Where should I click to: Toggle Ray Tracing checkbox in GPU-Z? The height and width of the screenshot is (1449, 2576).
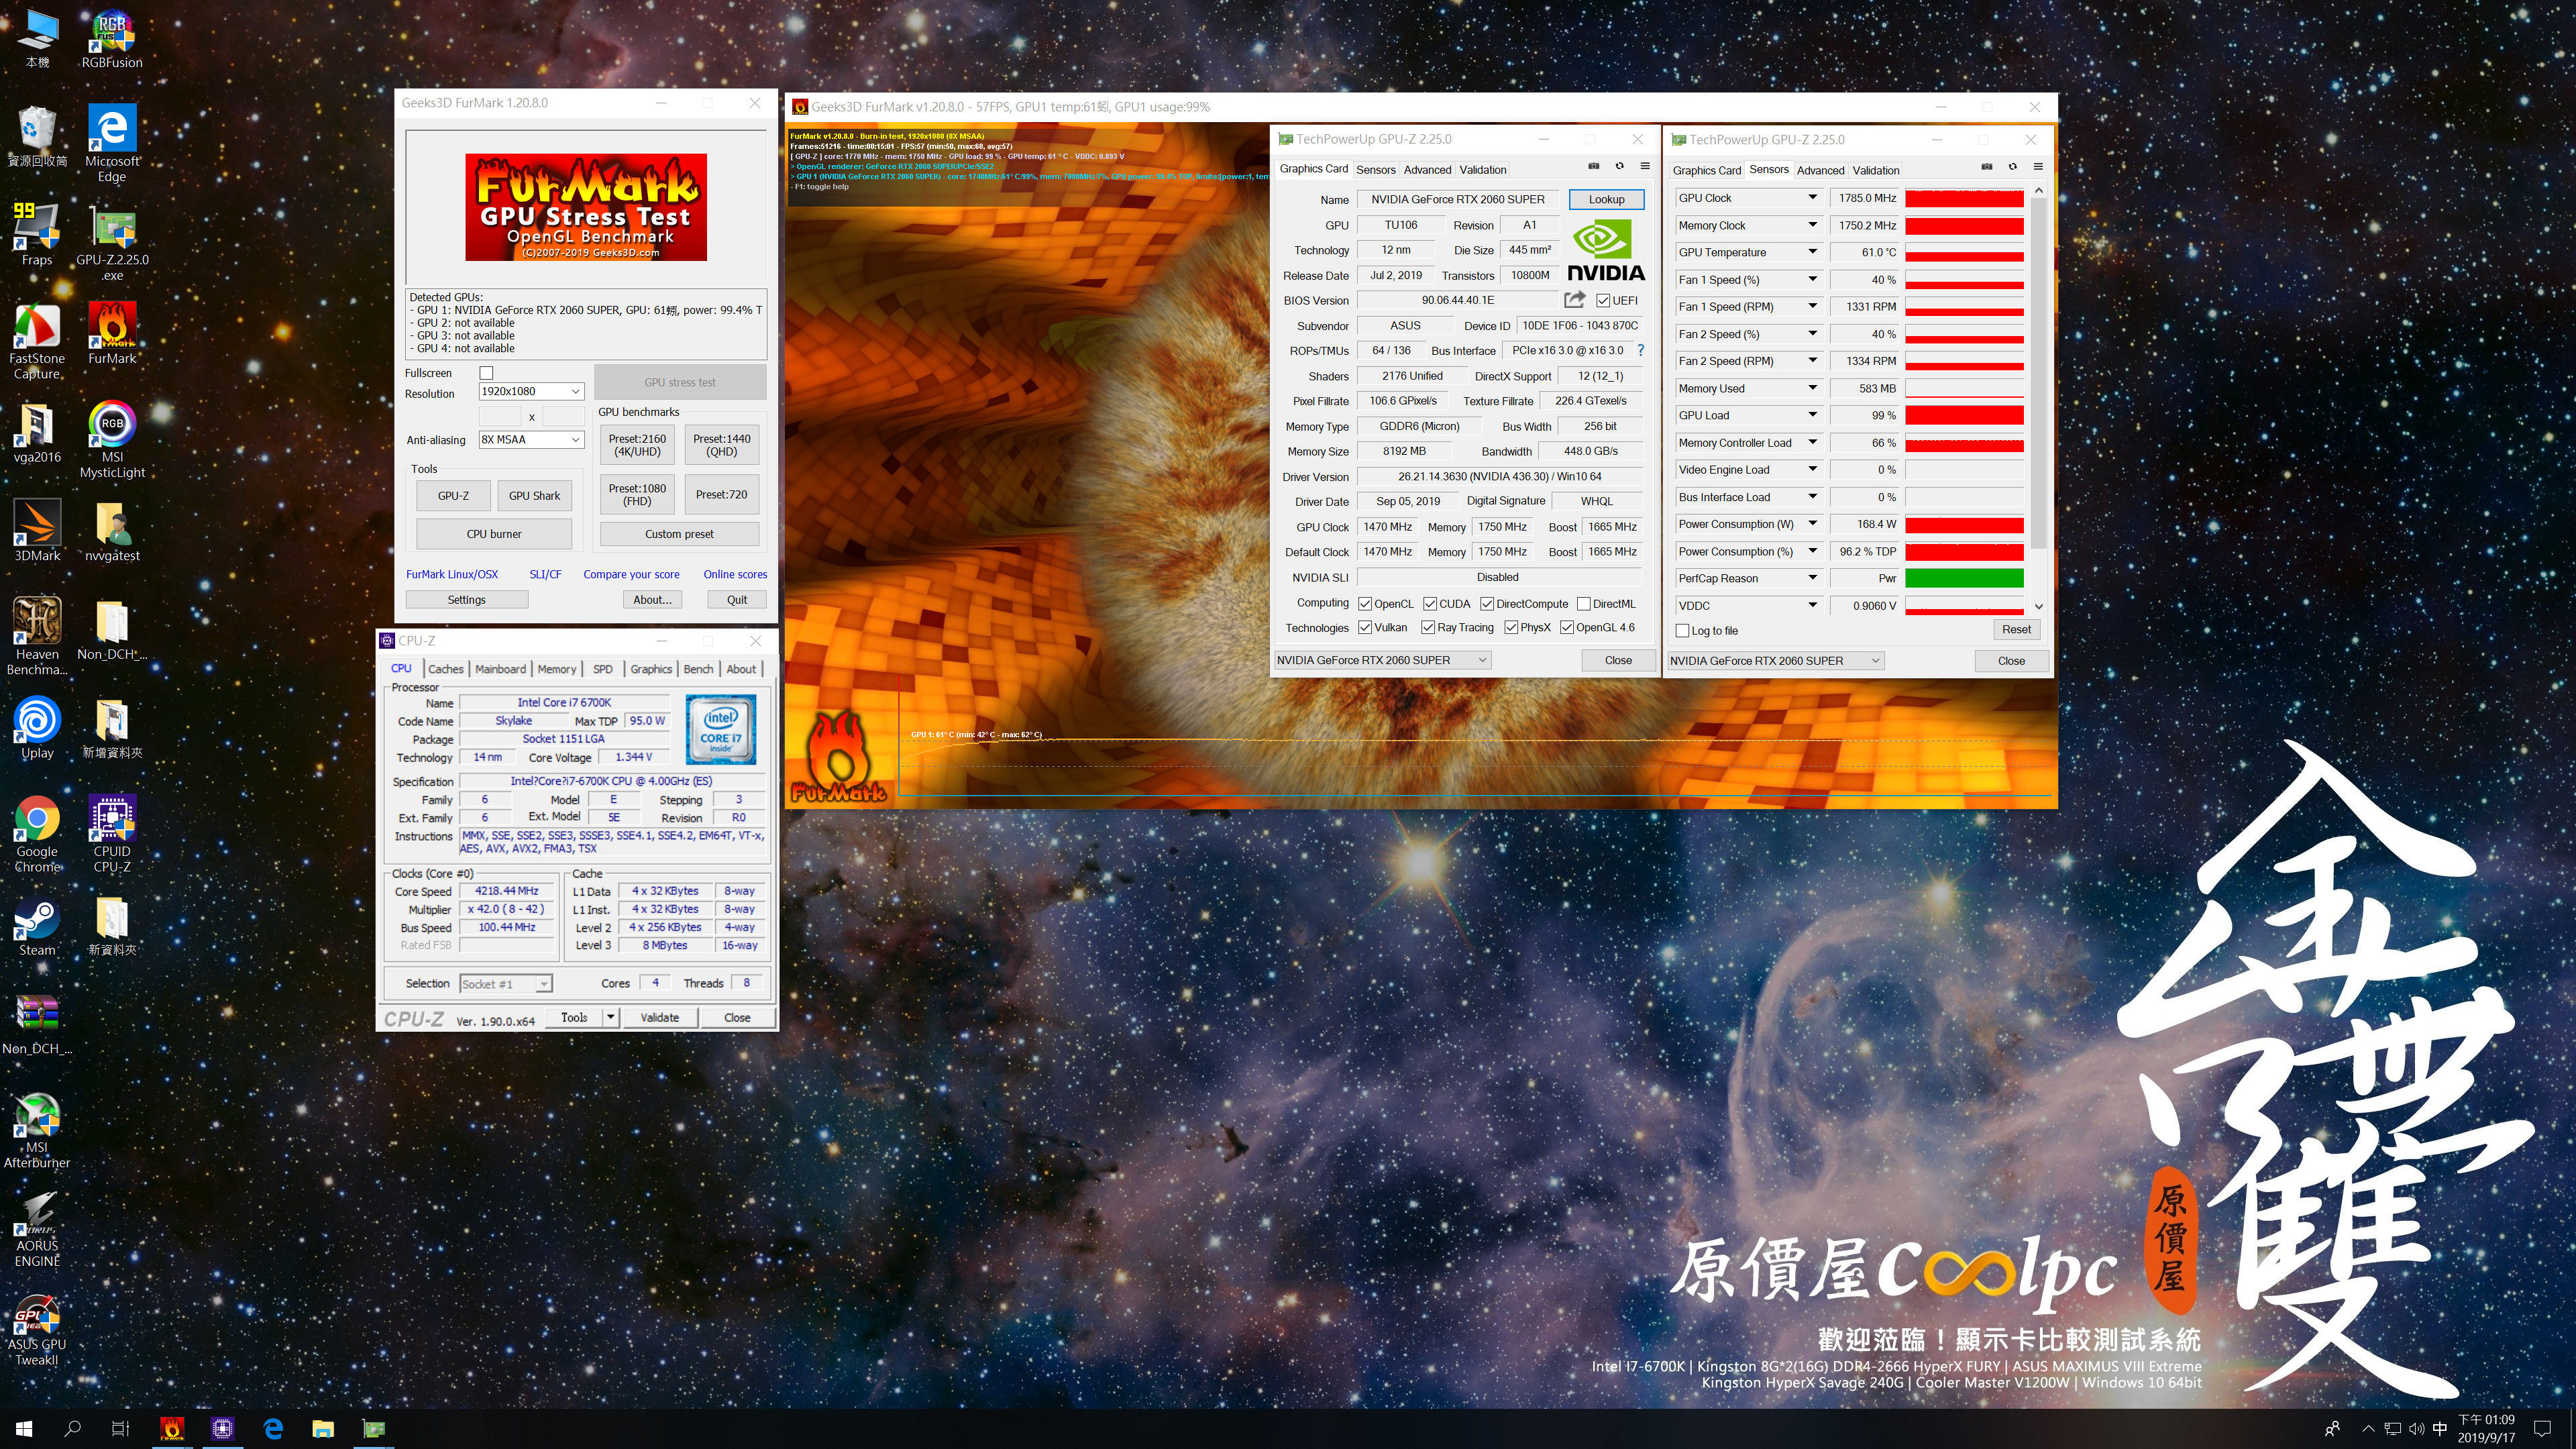coord(1428,628)
